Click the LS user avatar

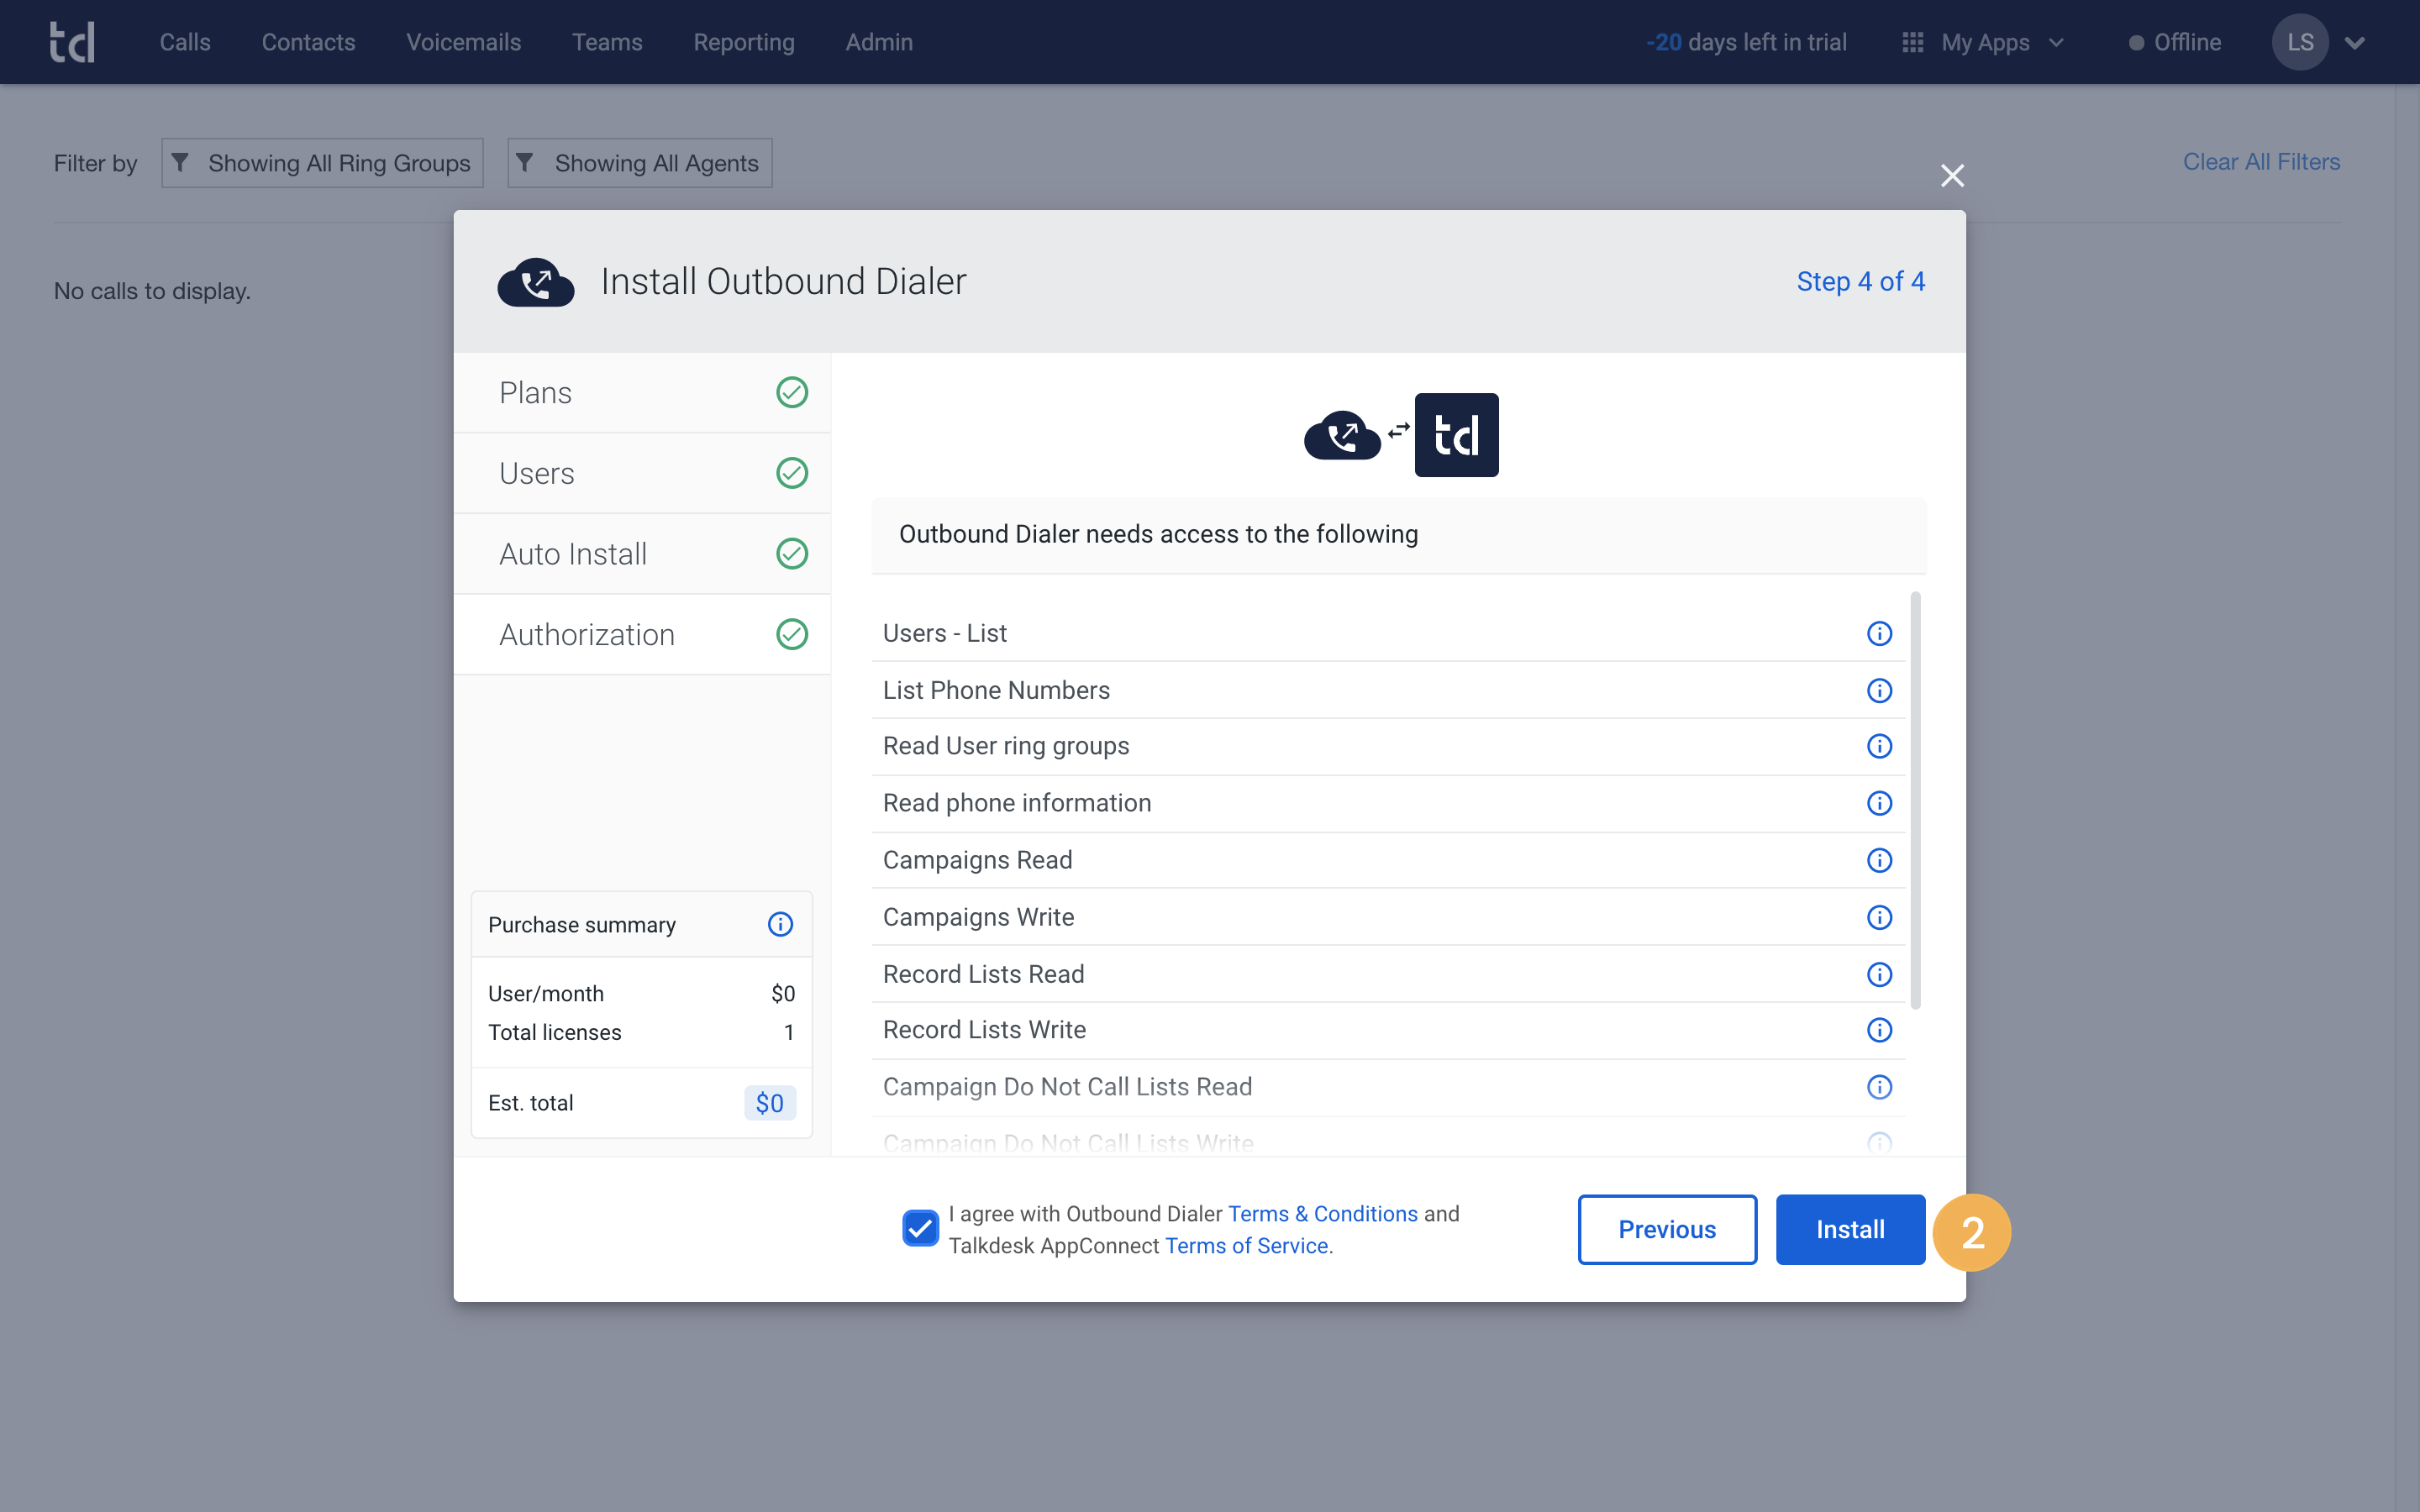(x=2300, y=42)
